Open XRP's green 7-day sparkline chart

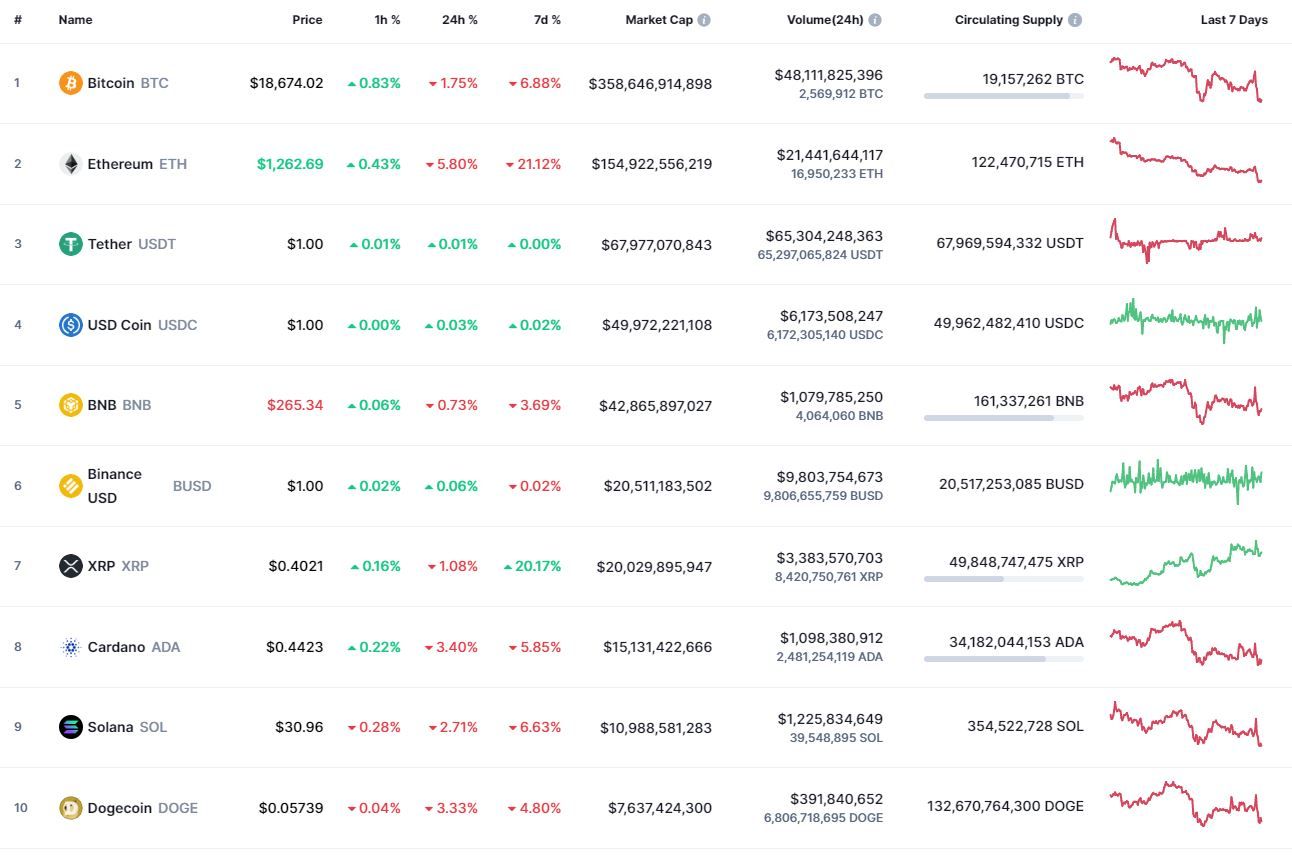(x=1186, y=563)
